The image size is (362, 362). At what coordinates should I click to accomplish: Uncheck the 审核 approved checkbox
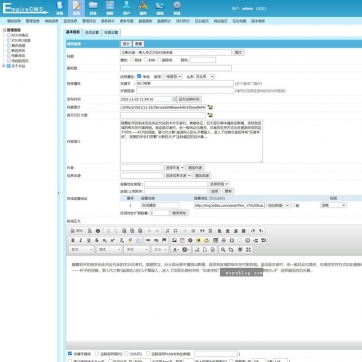tap(139, 76)
